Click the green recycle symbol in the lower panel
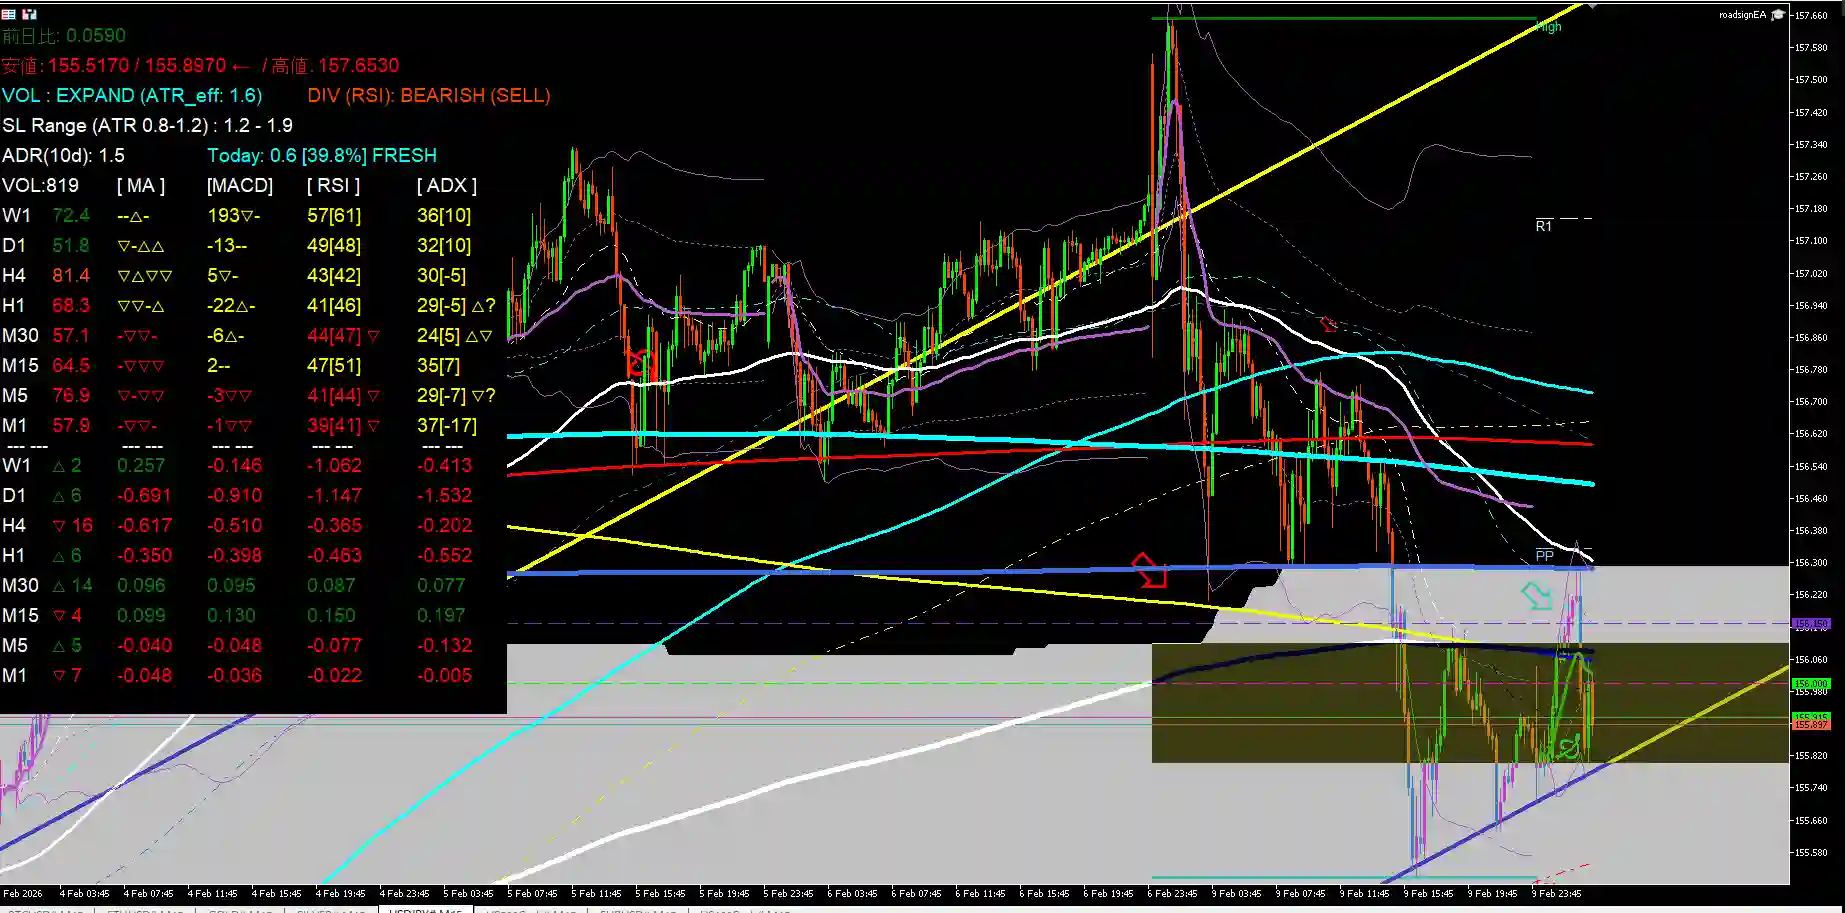This screenshot has width=1845, height=913. pos(1568,746)
